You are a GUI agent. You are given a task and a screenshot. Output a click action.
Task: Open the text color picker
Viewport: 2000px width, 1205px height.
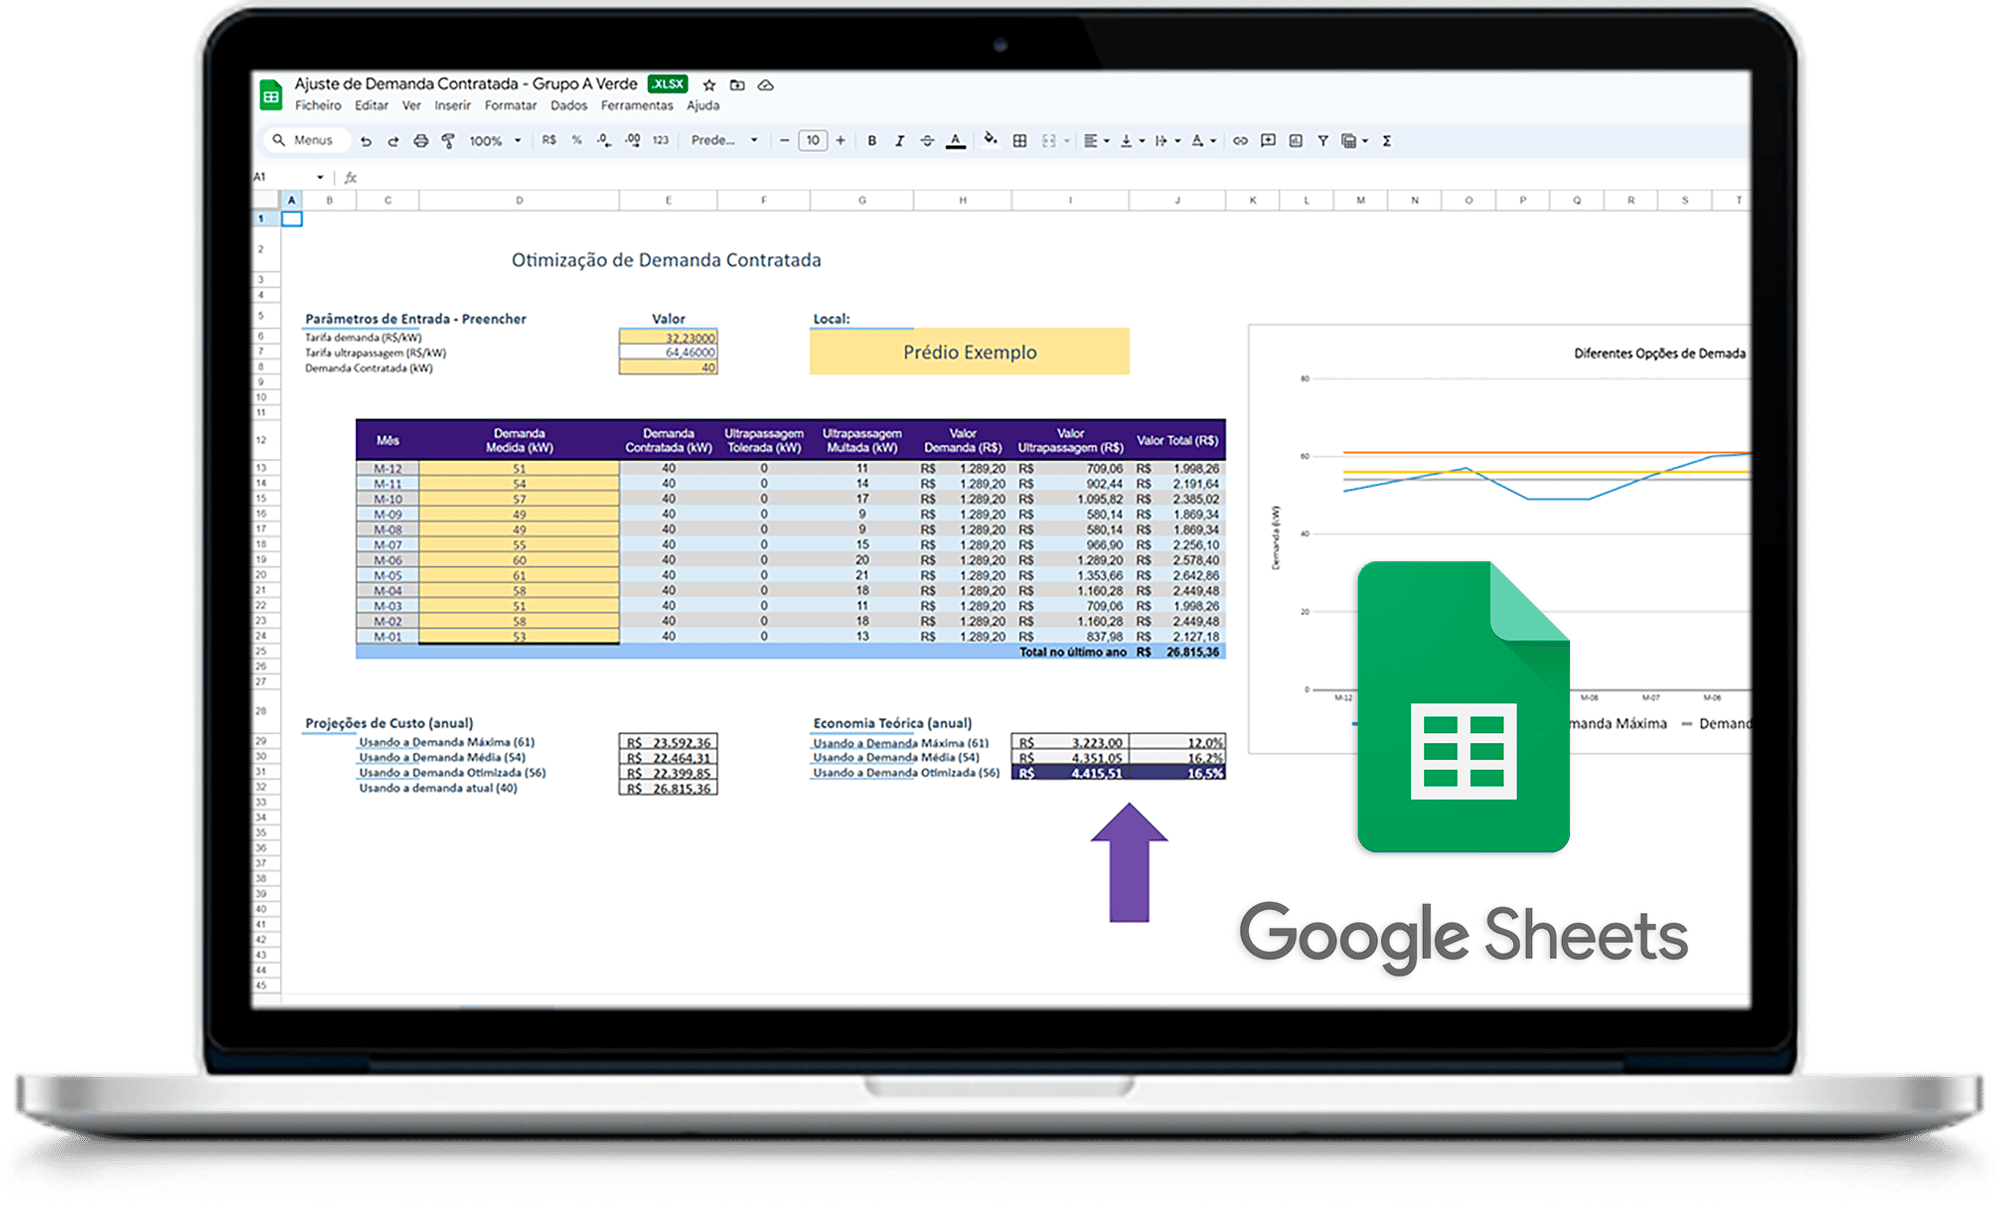point(956,141)
